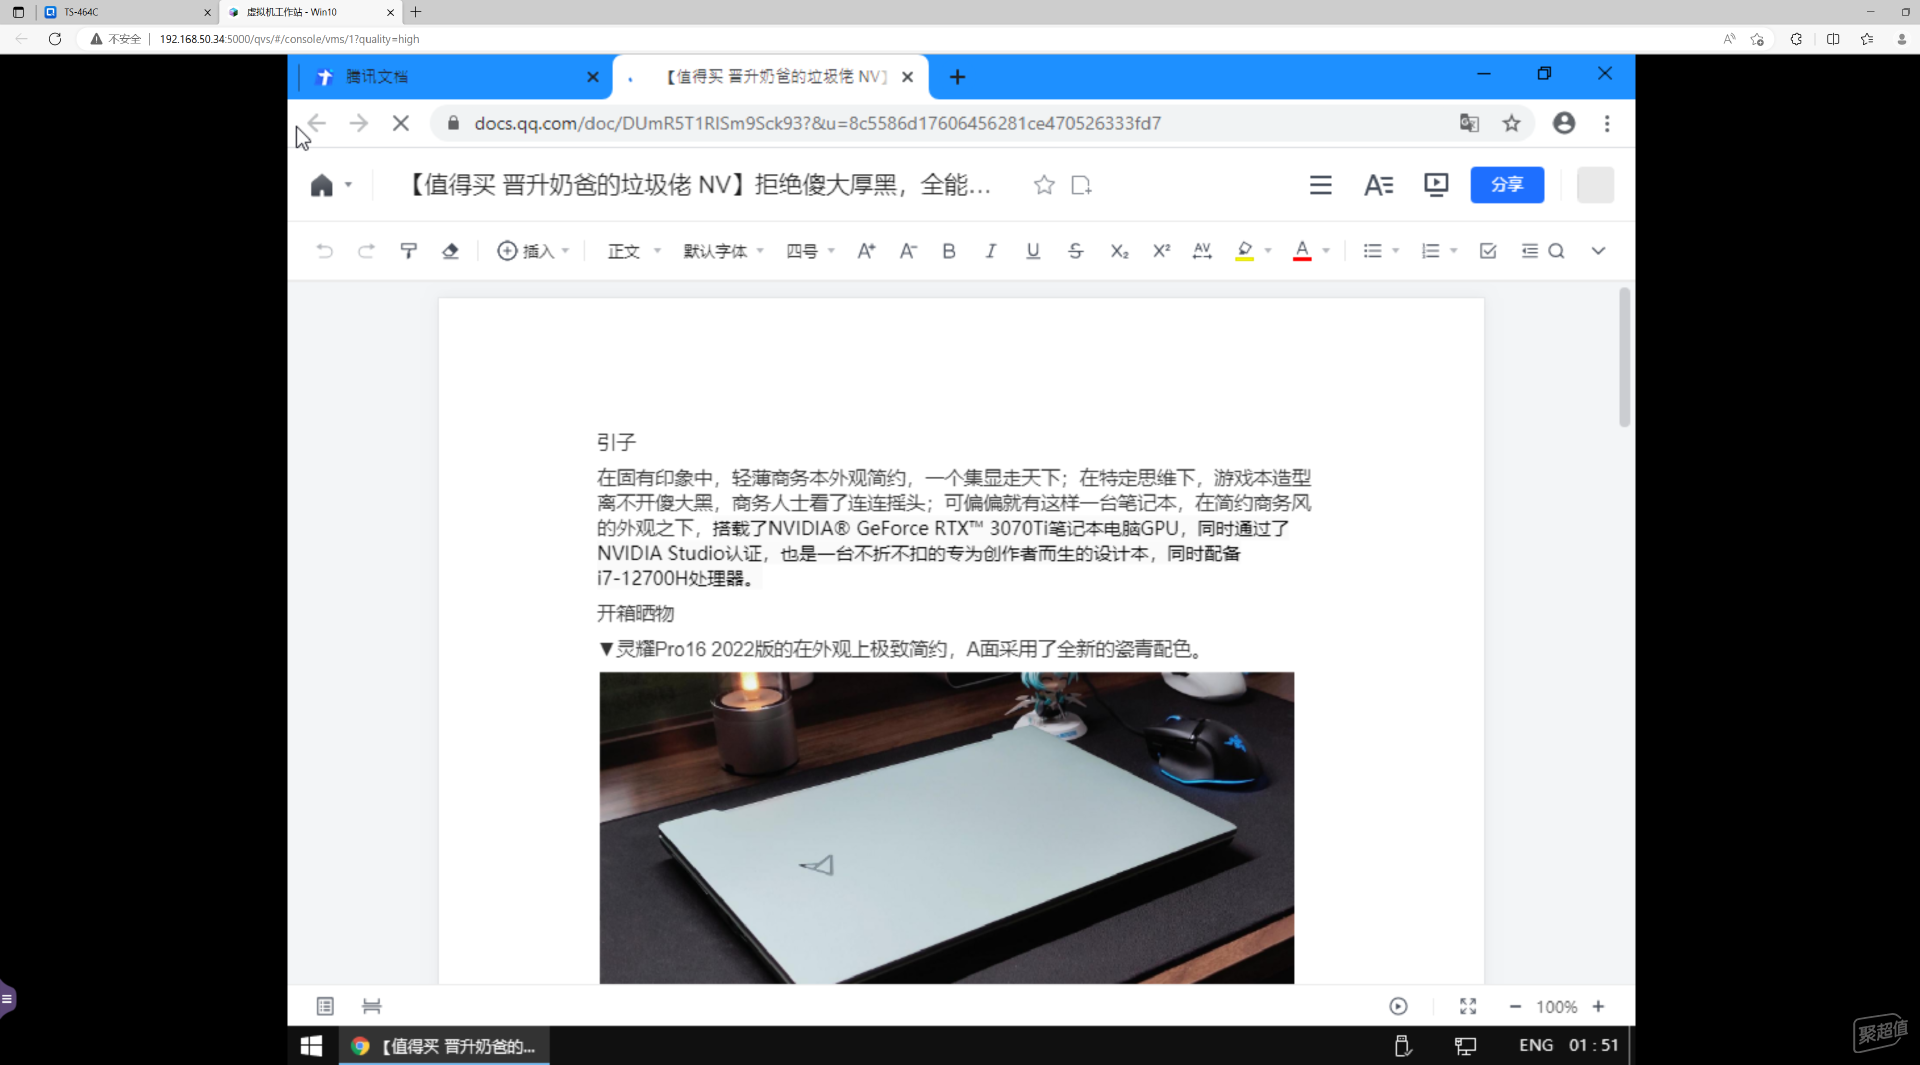Screen dimensions: 1920x1065
Task: Click the user avatar placeholder
Action: (x=1595, y=185)
